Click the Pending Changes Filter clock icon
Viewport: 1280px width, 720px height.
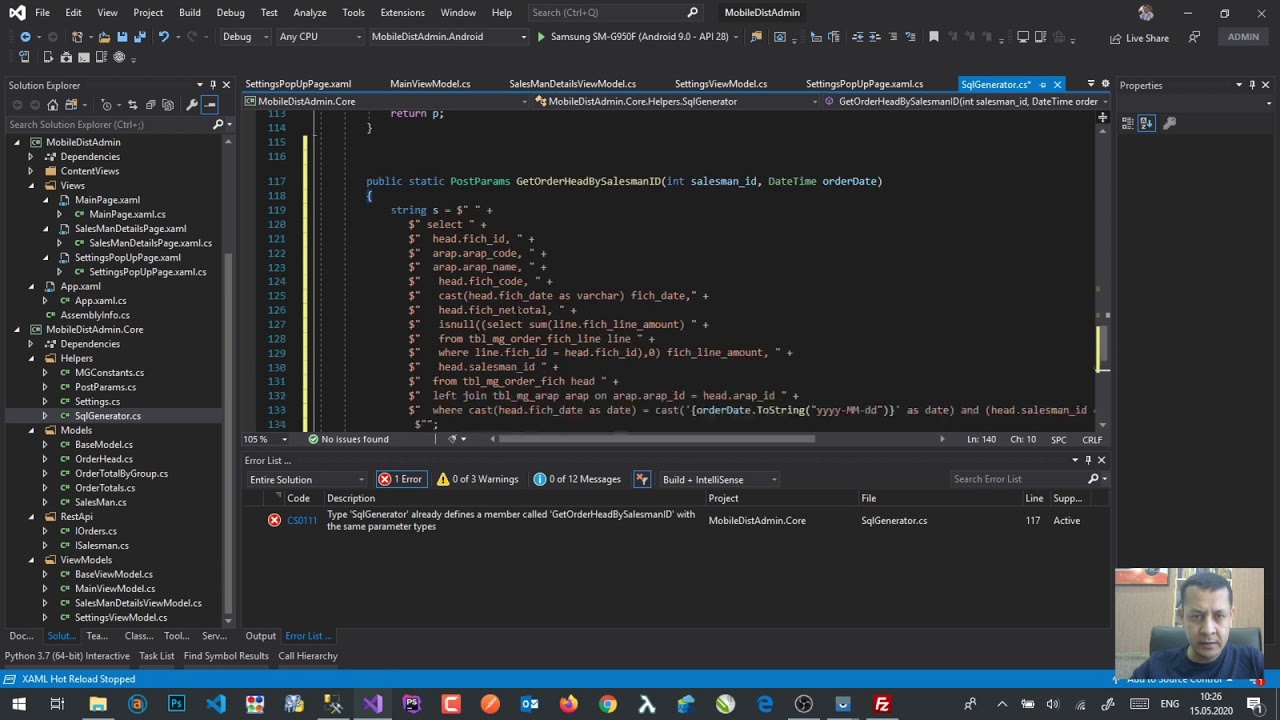(106, 105)
